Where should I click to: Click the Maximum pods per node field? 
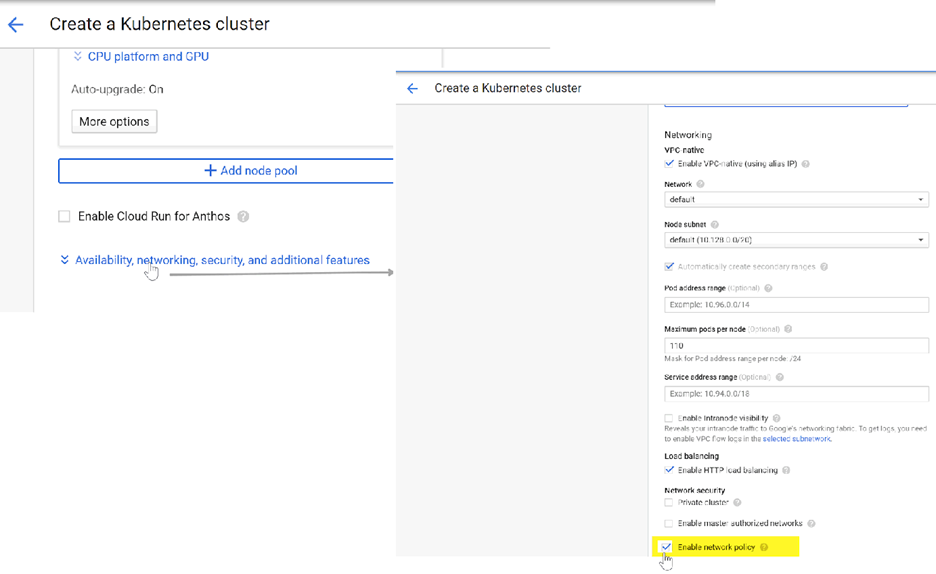[x=796, y=345]
